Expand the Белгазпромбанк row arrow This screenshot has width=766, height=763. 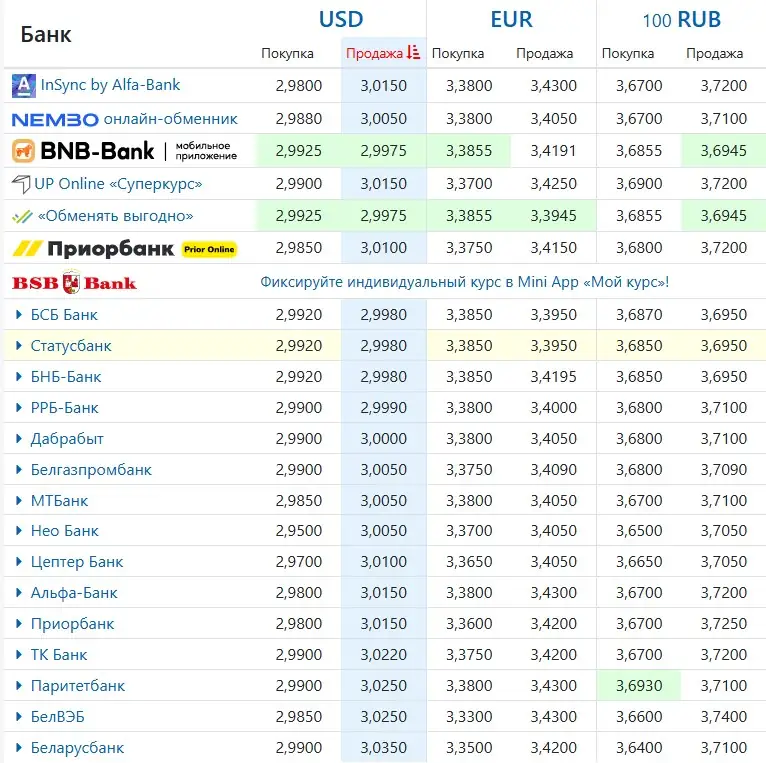[x=19, y=470]
